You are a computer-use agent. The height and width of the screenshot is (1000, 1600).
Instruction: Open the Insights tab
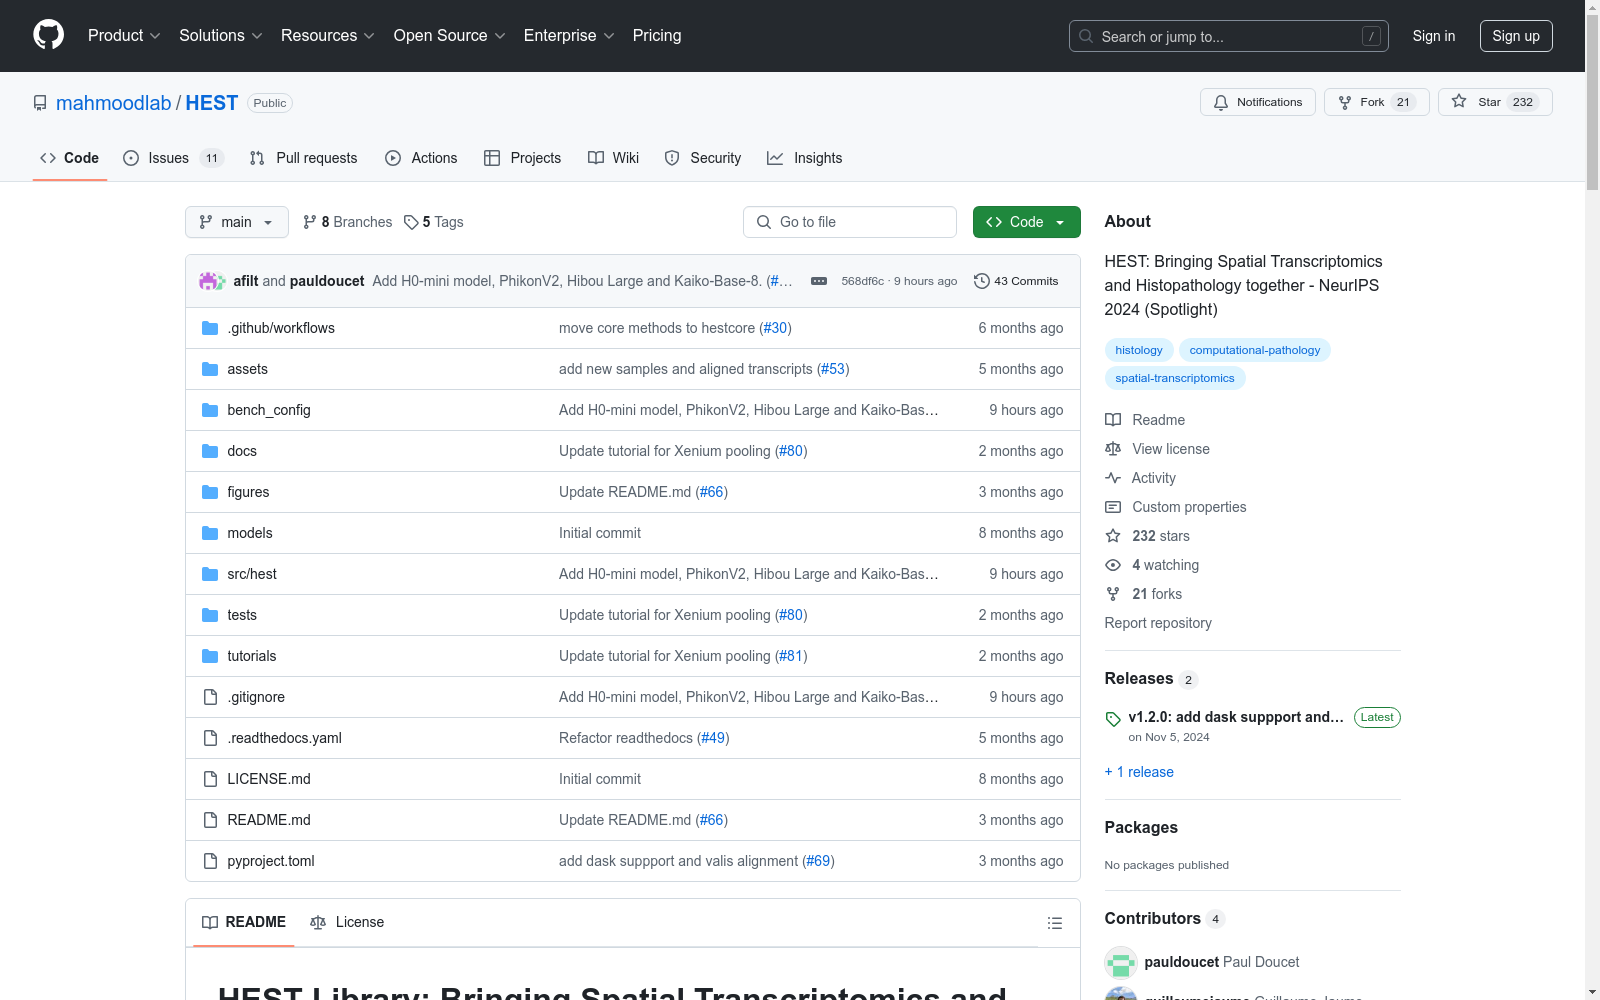[x=805, y=158]
